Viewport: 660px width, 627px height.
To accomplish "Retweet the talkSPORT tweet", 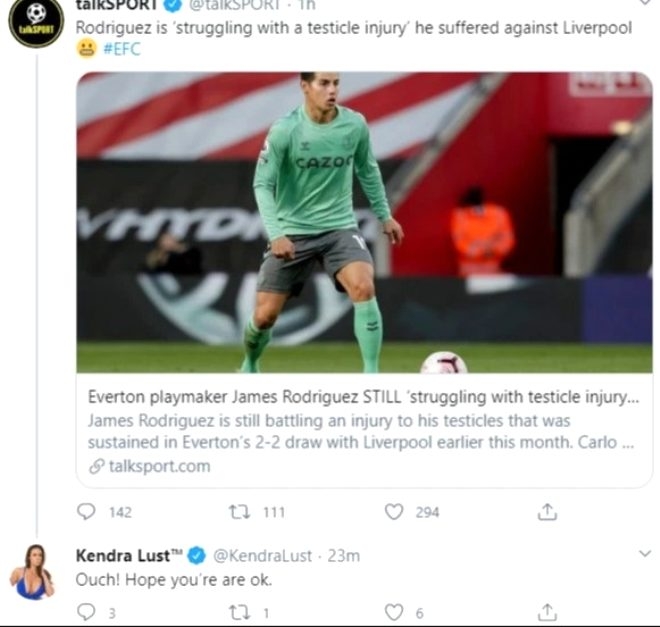I will [240, 512].
